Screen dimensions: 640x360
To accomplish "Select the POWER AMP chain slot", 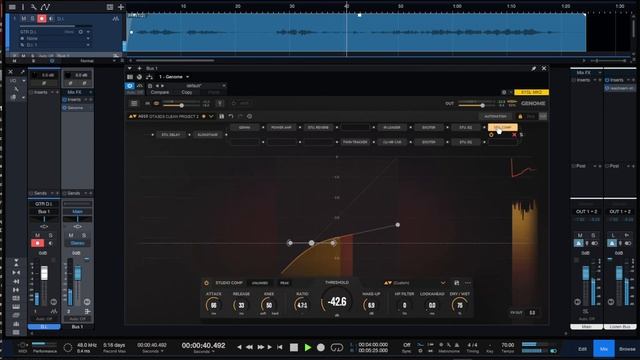I will coord(281,127).
